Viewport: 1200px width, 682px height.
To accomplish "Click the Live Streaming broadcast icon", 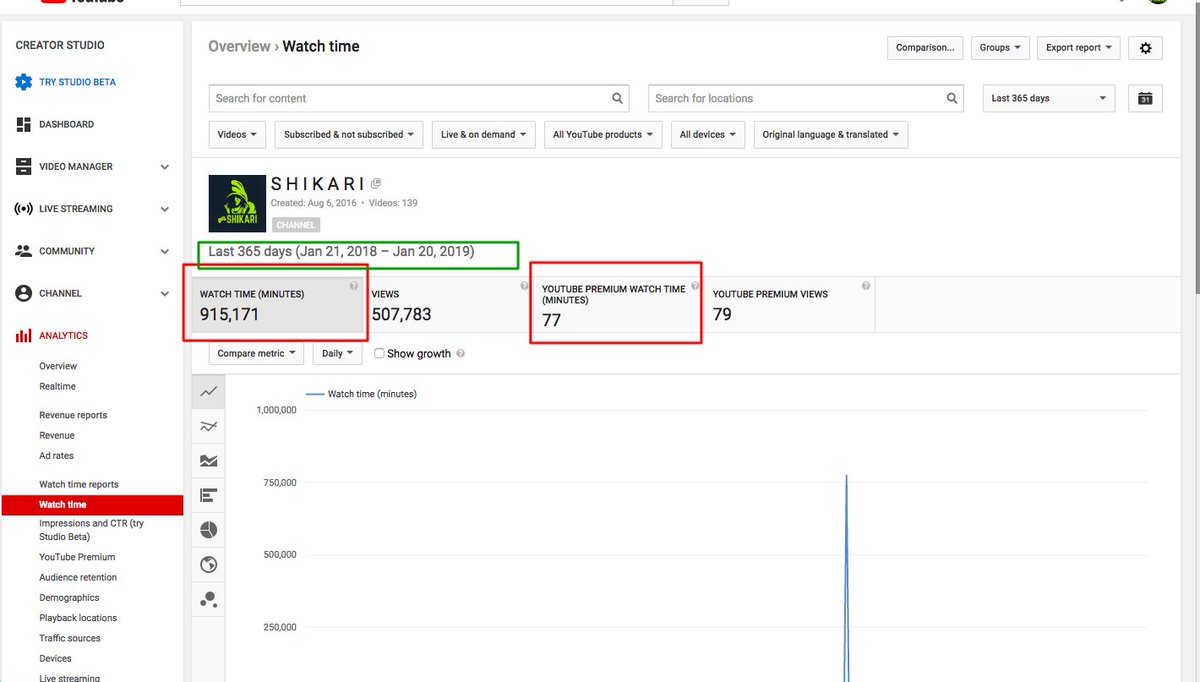I will (x=24, y=209).
